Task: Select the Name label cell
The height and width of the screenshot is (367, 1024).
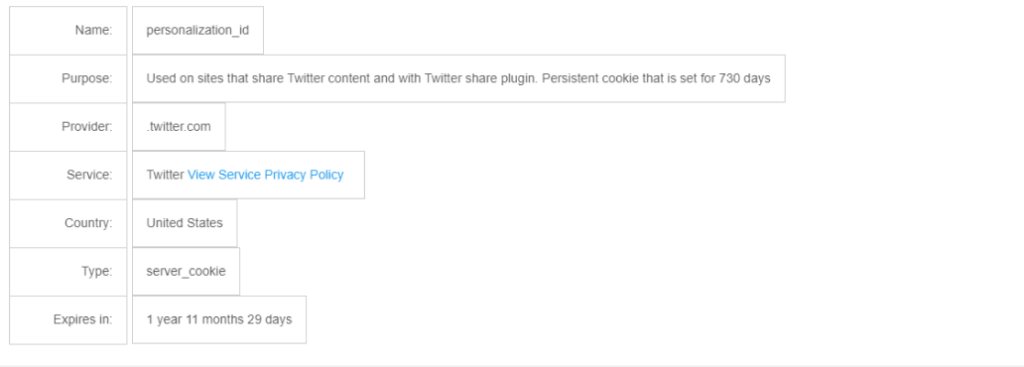Action: [x=68, y=31]
